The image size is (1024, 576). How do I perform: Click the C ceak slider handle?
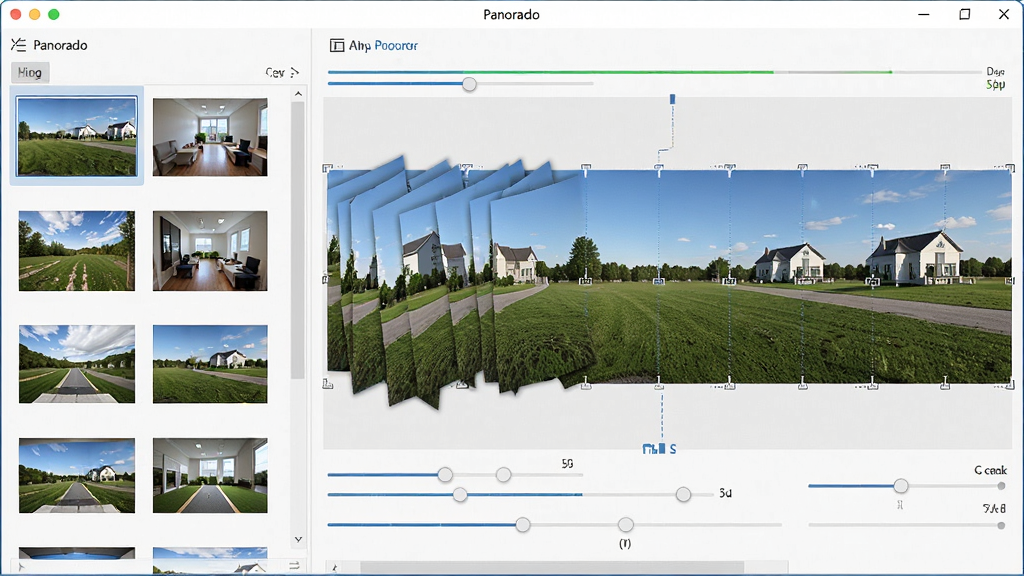point(901,486)
